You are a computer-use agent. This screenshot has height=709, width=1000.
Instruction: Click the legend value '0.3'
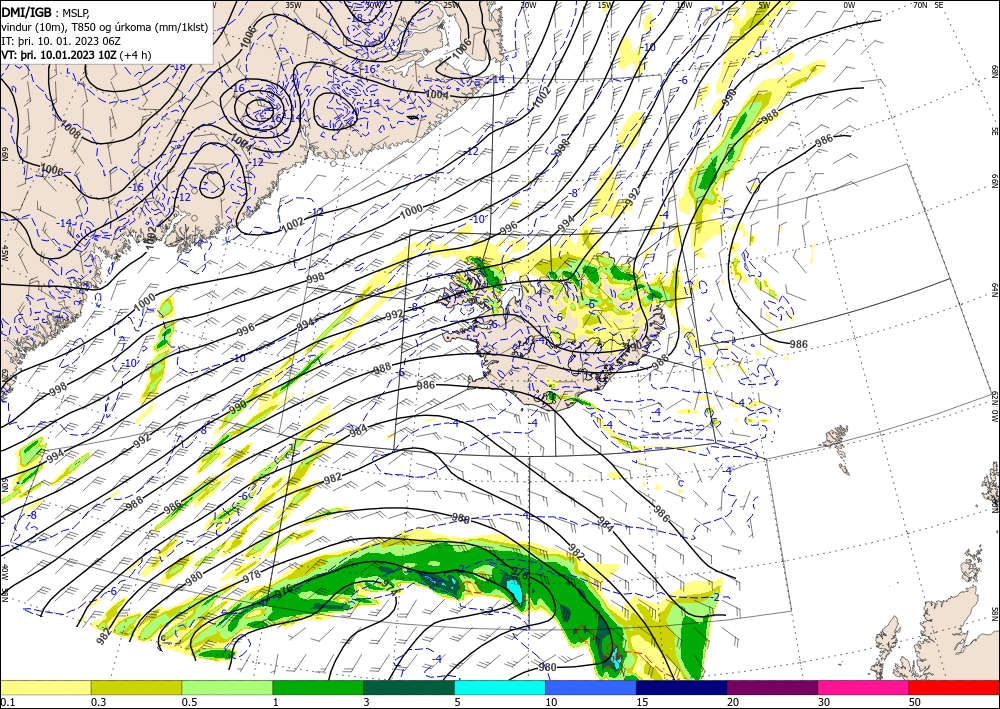pos(98,702)
